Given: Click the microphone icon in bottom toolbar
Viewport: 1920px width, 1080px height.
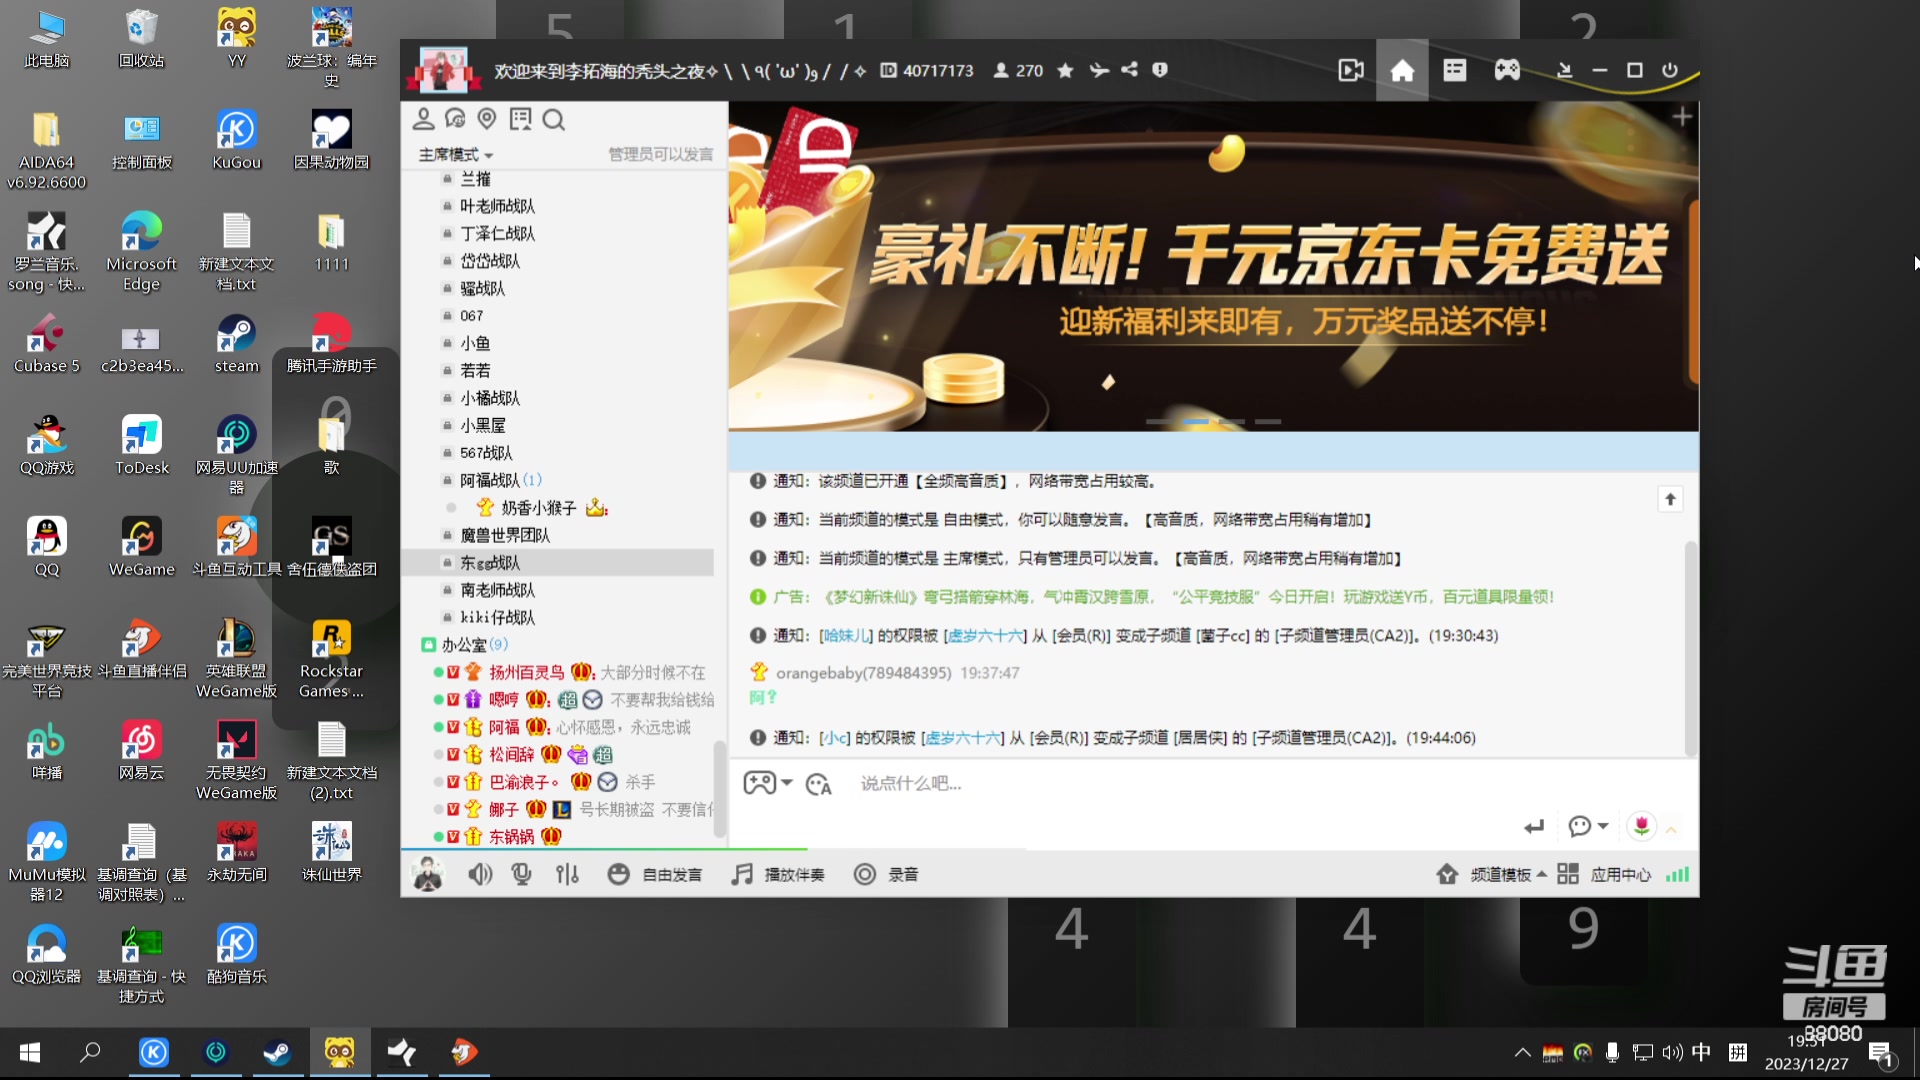Looking at the screenshot, I should (x=520, y=873).
